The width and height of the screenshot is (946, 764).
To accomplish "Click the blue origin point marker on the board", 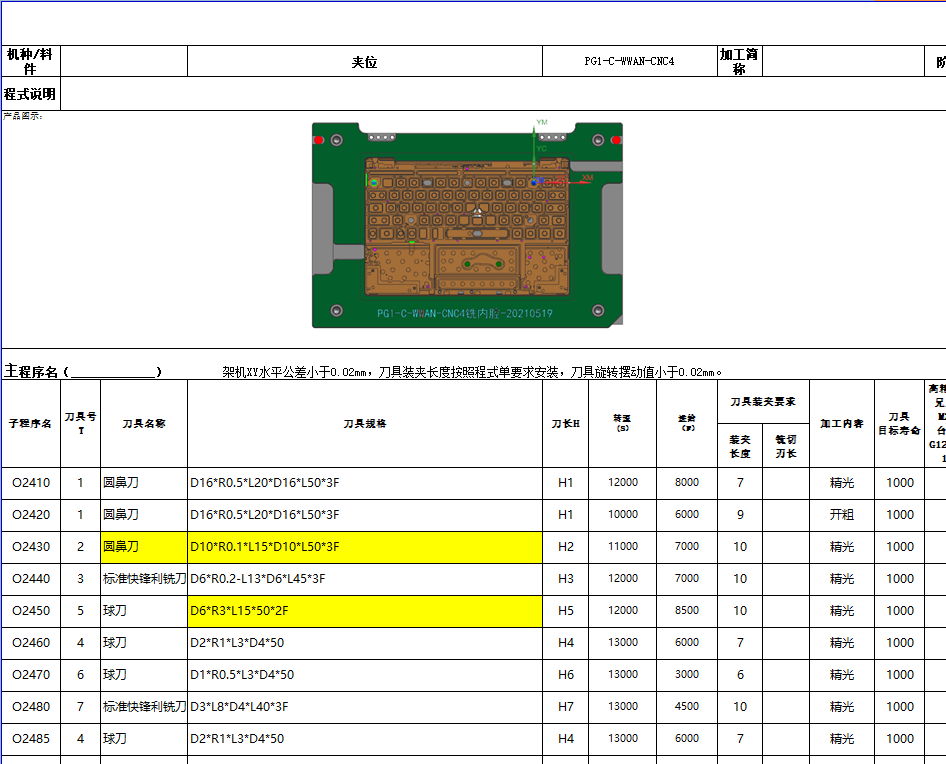I will 534,183.
